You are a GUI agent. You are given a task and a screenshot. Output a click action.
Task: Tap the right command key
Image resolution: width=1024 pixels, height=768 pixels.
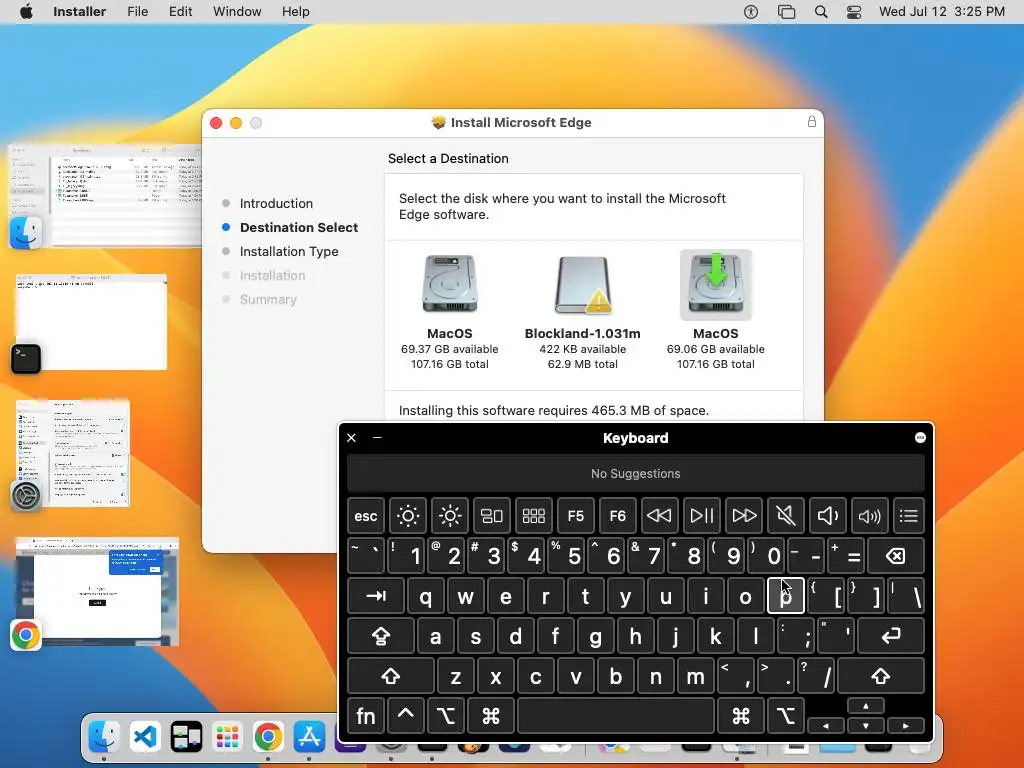pyautogui.click(x=741, y=716)
